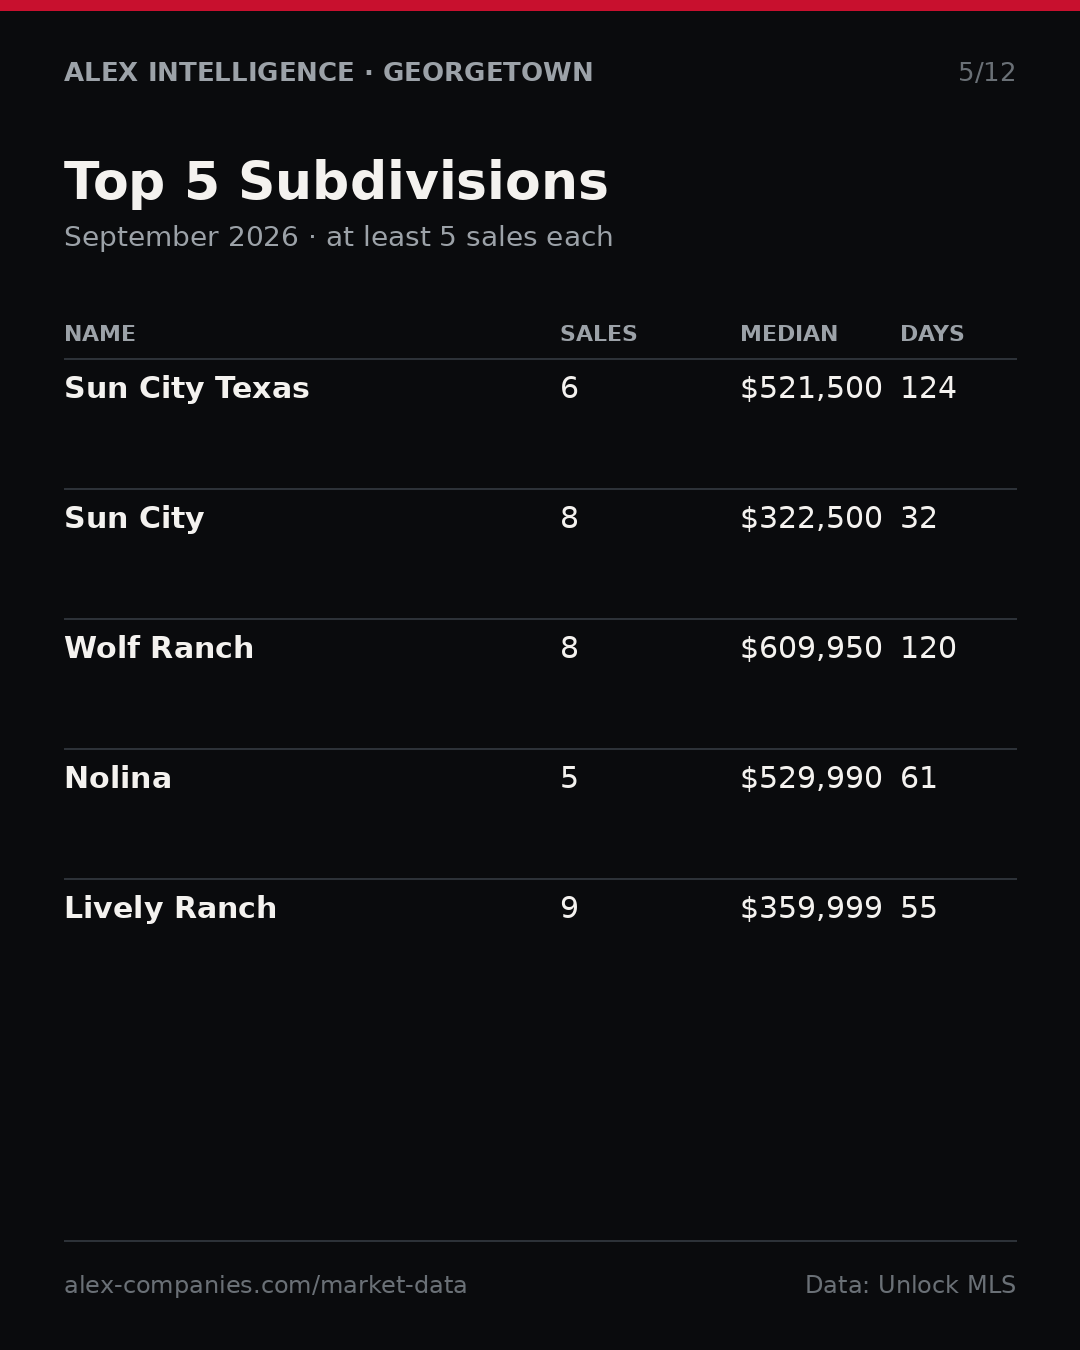1080x1350 pixels.
Task: Open the alex-companies.com/market-data link
Action: tap(265, 1286)
